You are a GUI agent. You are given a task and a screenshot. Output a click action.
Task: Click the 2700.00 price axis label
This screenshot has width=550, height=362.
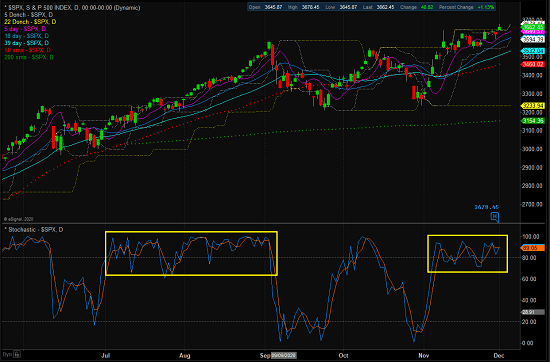pyautogui.click(x=532, y=205)
